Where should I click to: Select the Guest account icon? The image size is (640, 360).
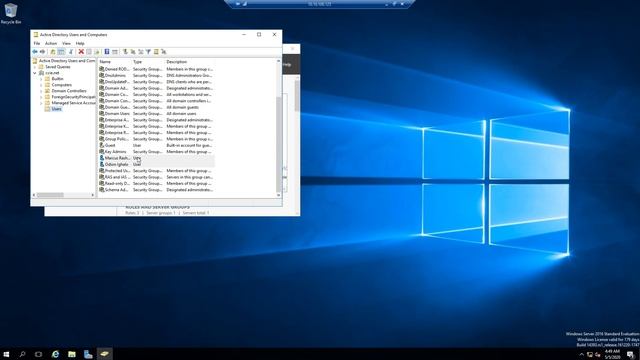102,145
